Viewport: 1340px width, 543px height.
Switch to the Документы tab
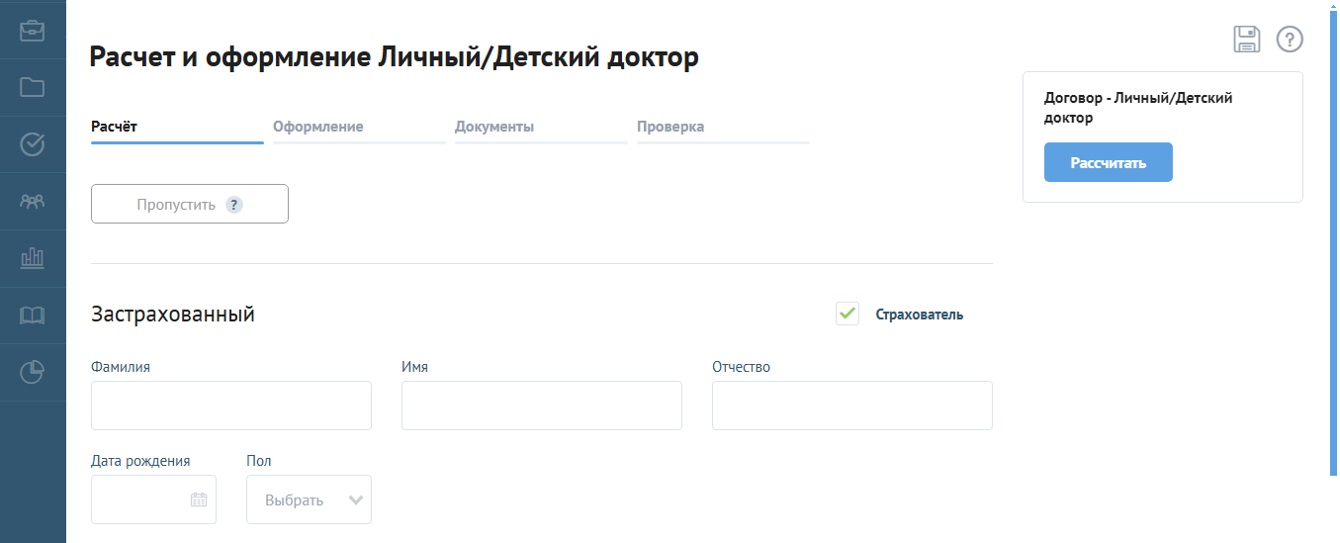click(x=494, y=127)
